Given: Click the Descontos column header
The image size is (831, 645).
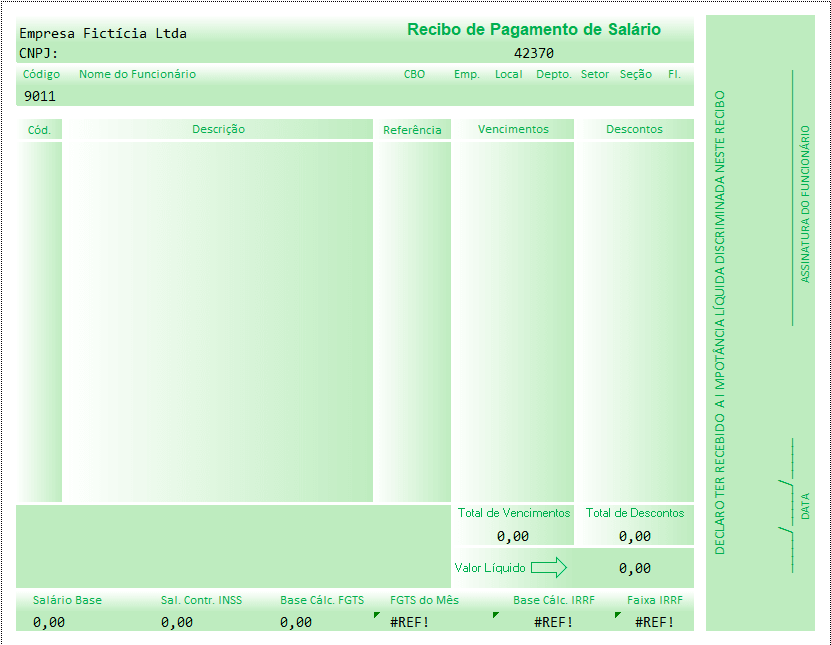Looking at the screenshot, I should [634, 129].
